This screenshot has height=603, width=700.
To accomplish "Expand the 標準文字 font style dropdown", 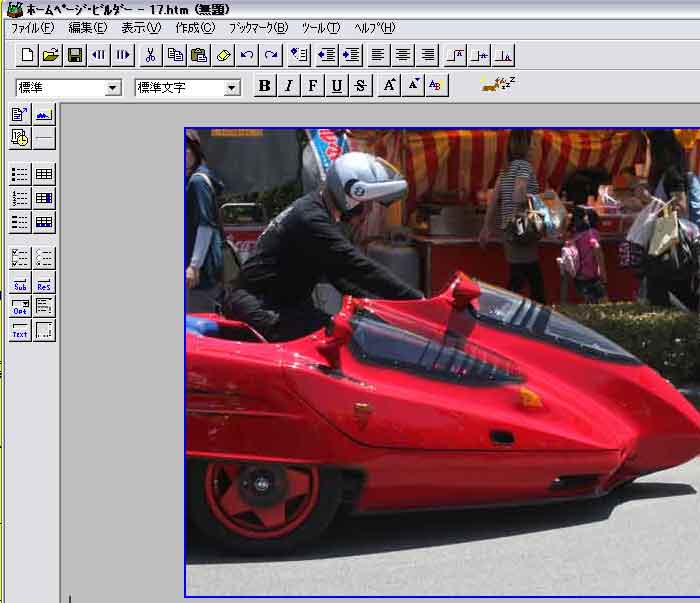I will click(232, 88).
